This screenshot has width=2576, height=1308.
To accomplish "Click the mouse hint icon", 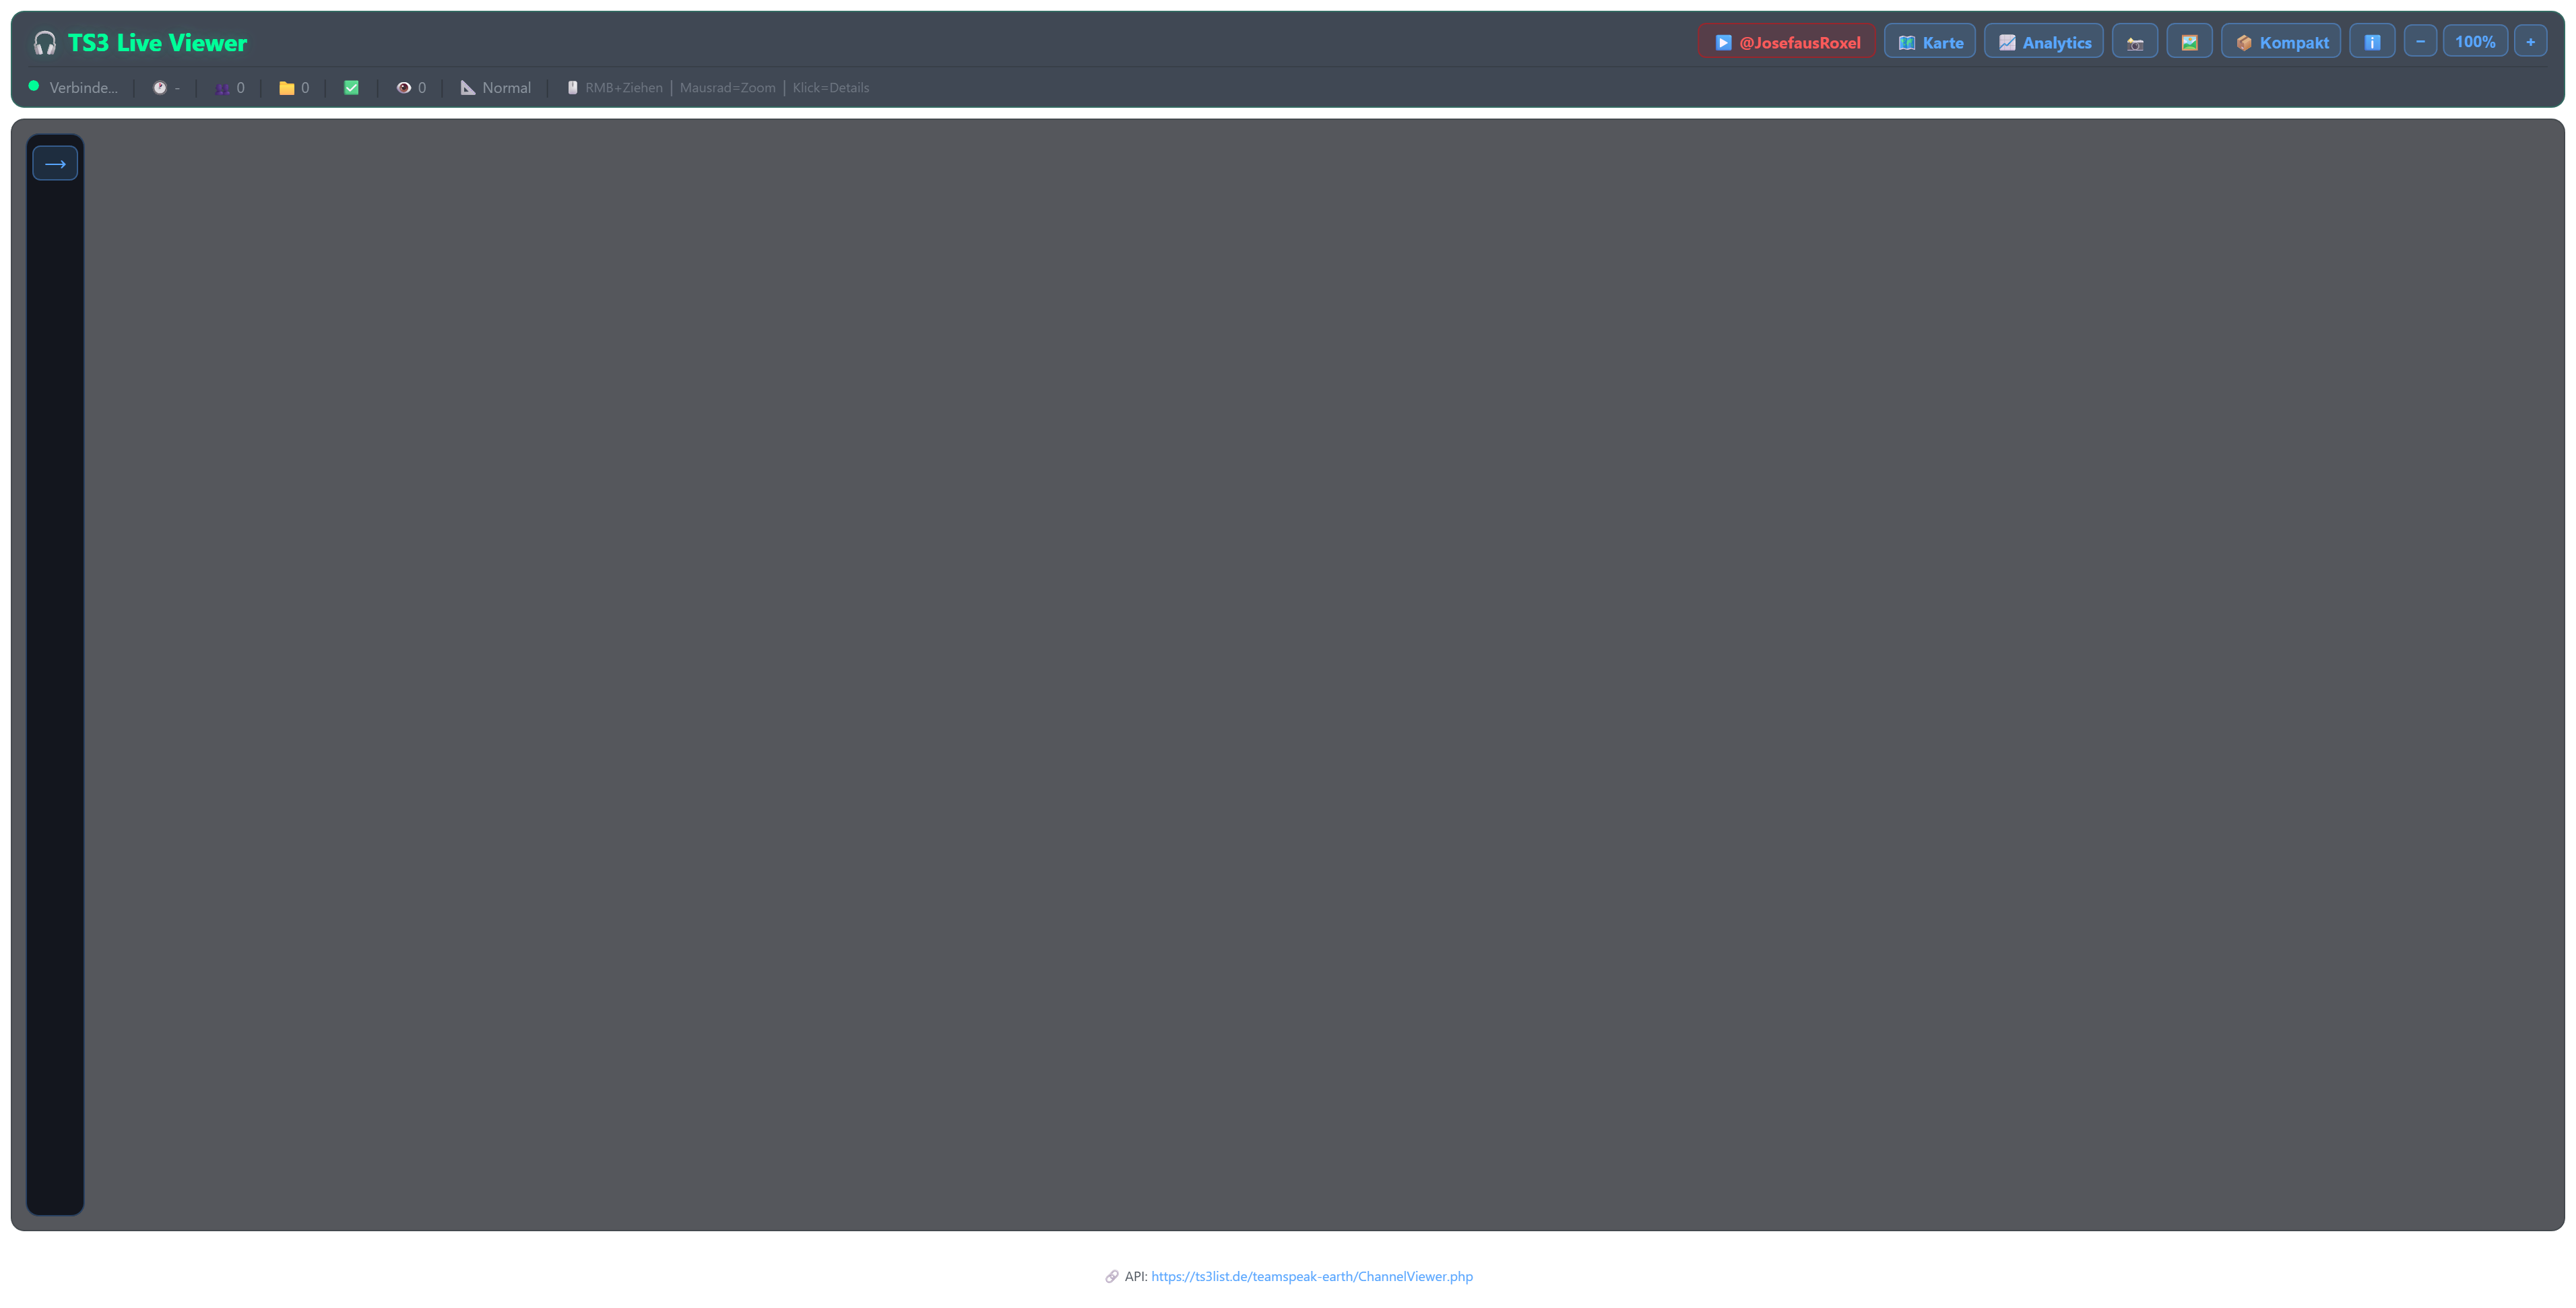I will pos(572,88).
